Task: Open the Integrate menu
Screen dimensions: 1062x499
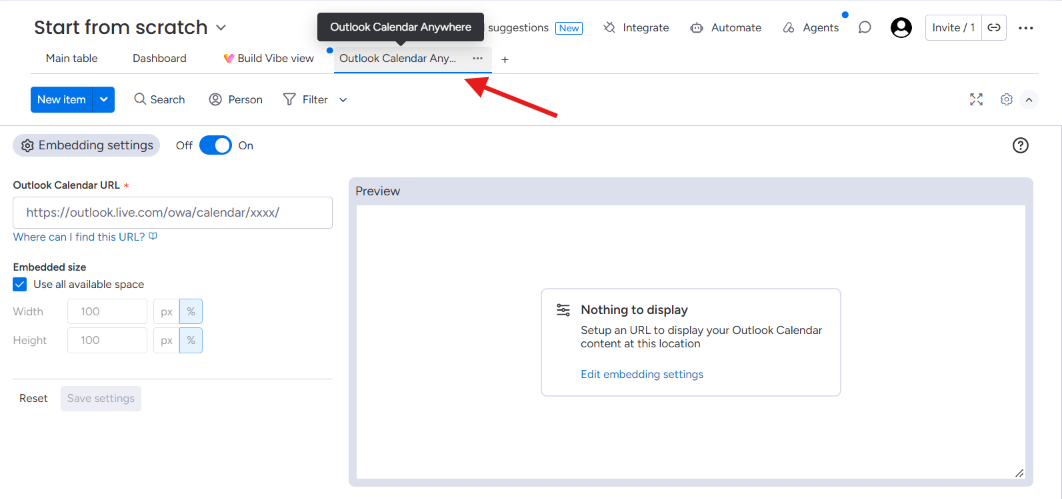Action: (x=636, y=28)
